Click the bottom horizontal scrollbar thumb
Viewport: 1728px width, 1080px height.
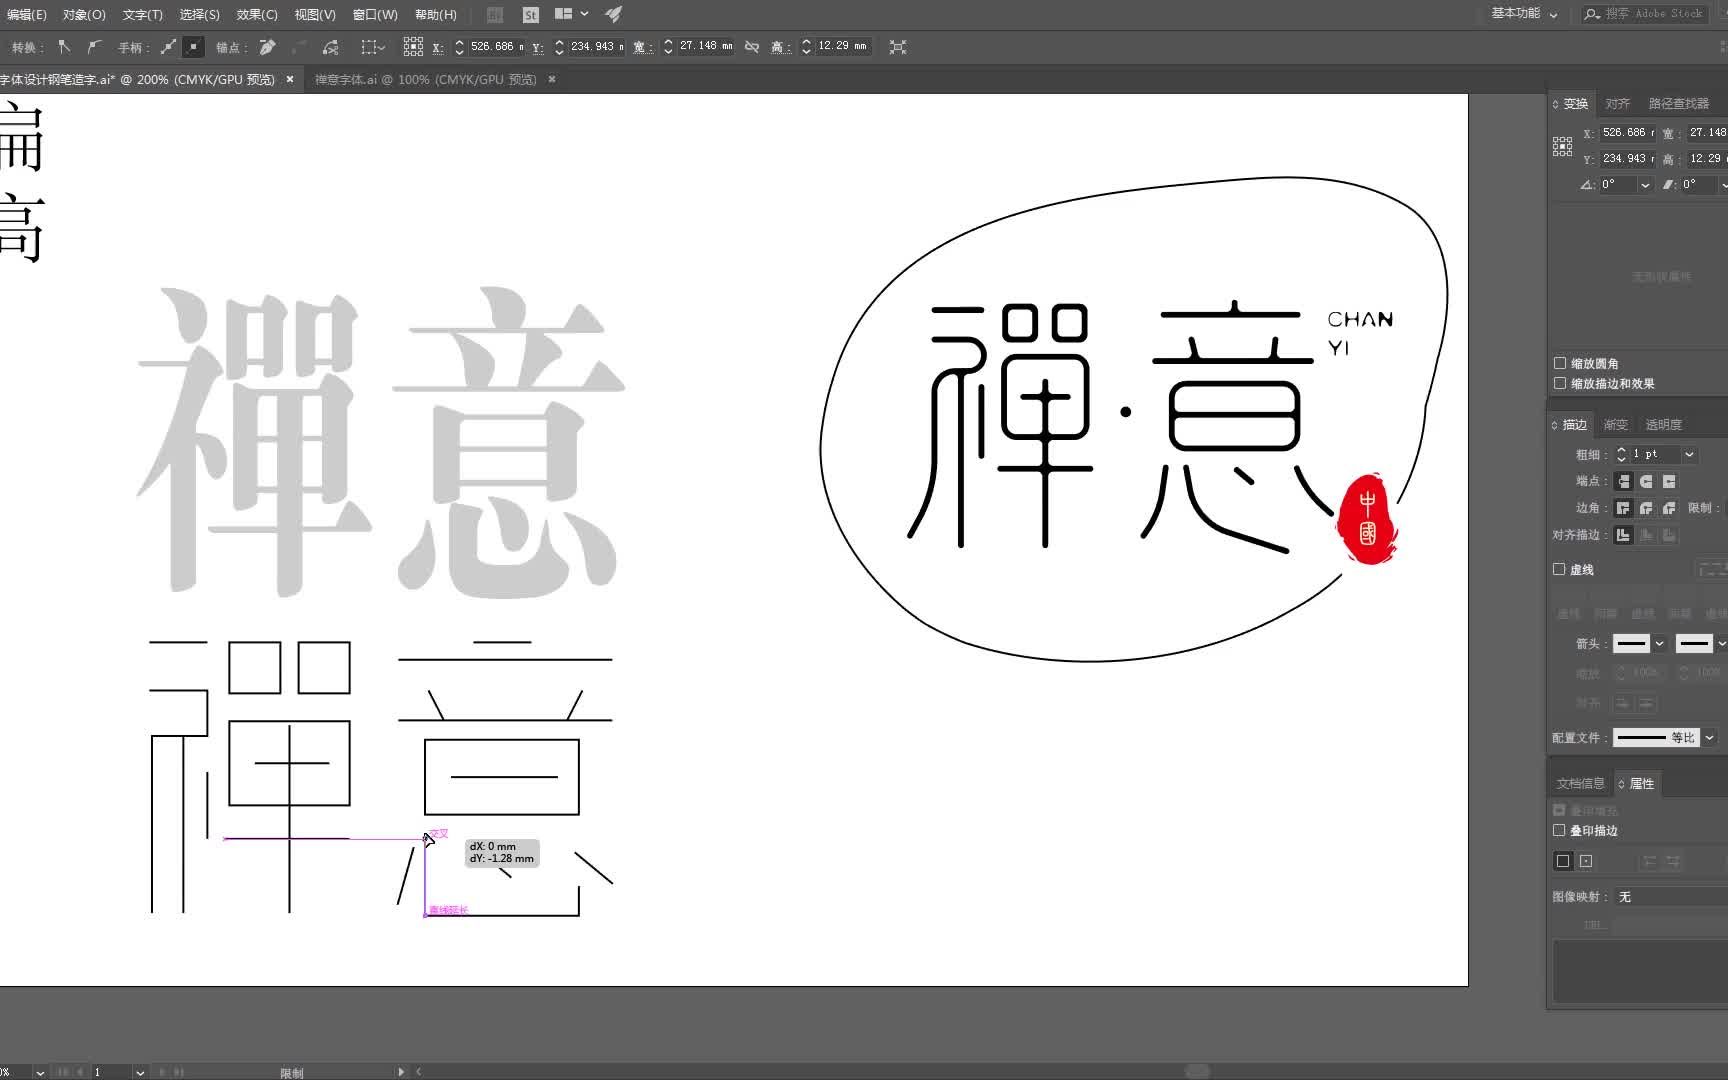pyautogui.click(x=1197, y=1071)
